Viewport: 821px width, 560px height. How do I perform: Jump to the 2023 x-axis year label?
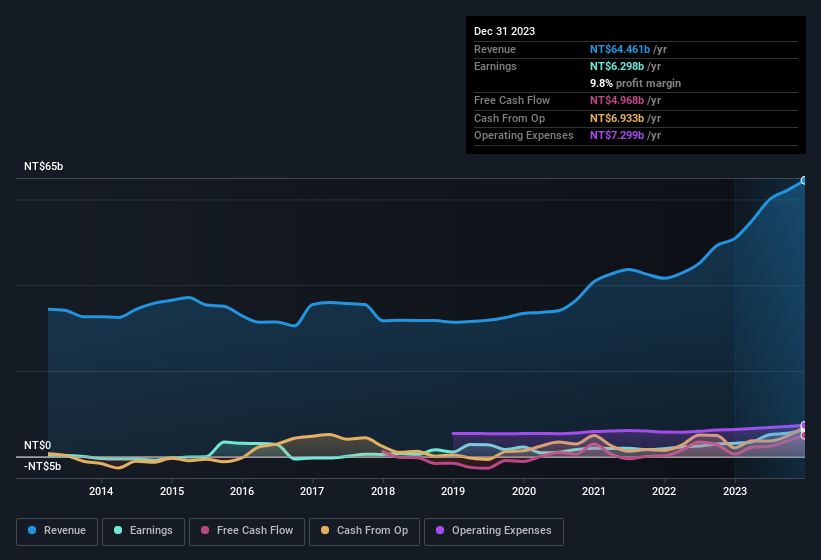[735, 490]
